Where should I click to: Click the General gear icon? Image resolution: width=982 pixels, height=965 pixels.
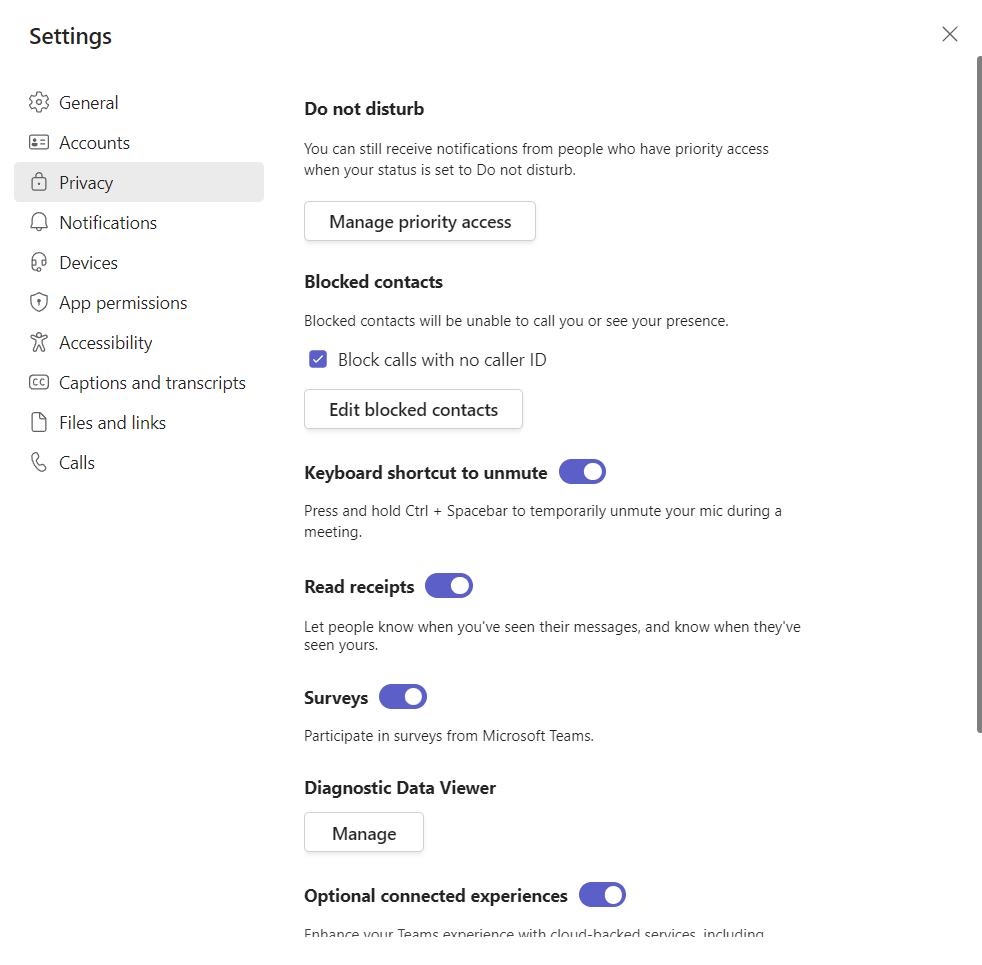(39, 102)
